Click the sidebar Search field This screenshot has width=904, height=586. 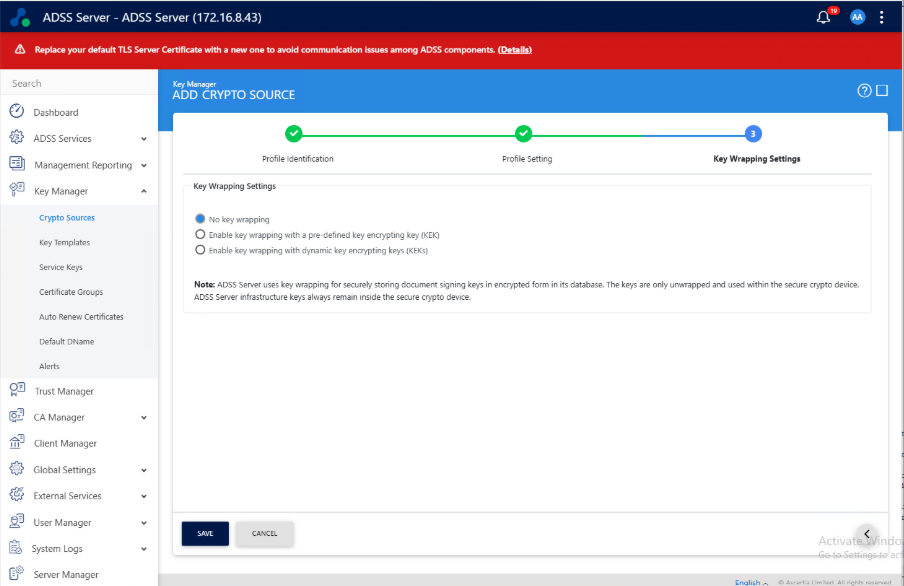tap(80, 83)
